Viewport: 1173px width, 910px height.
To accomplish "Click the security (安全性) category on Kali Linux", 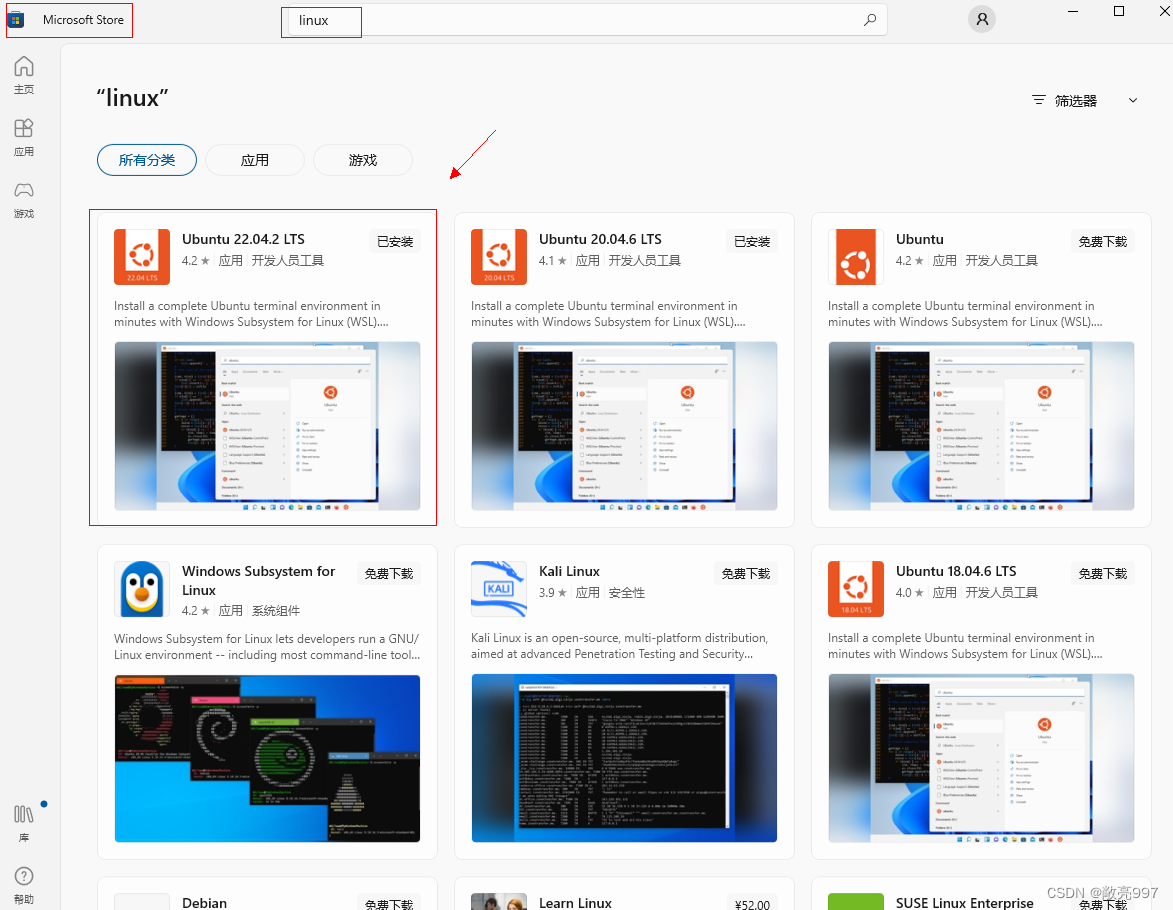I will (626, 593).
